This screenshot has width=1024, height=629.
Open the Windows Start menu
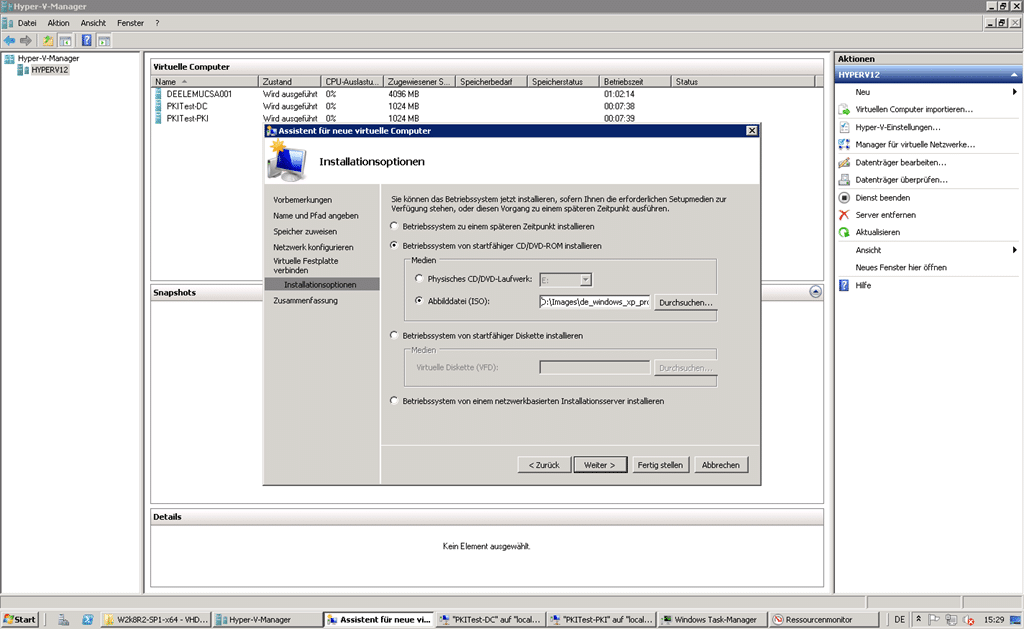[x=20, y=619]
